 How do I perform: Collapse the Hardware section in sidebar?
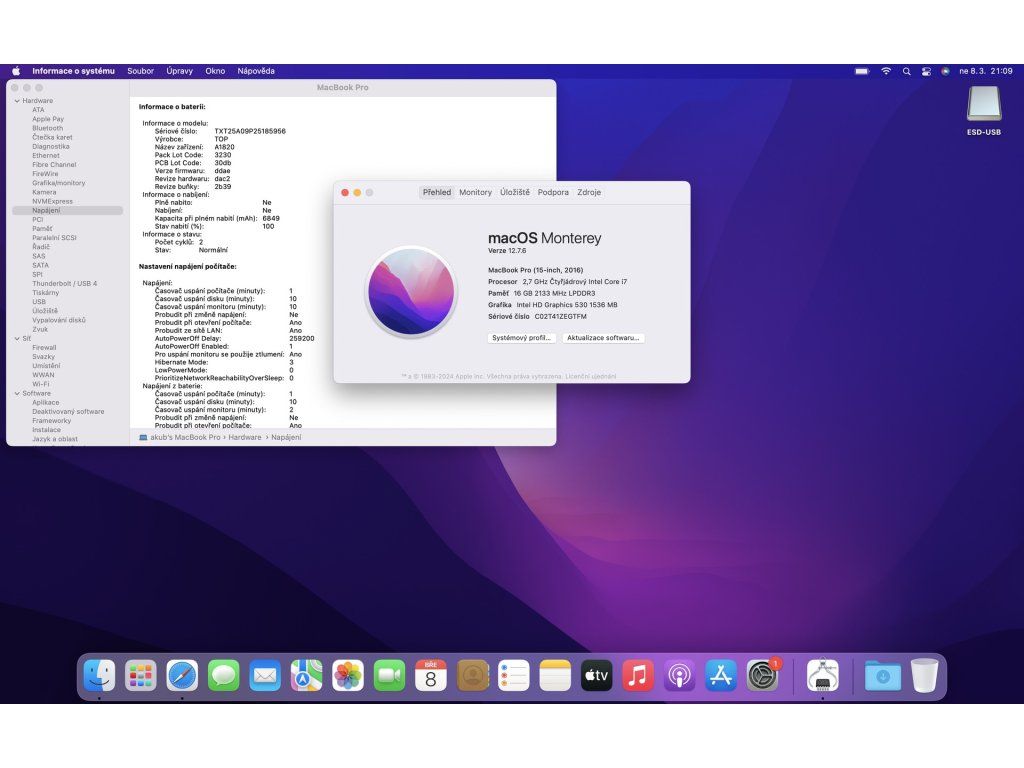16,101
